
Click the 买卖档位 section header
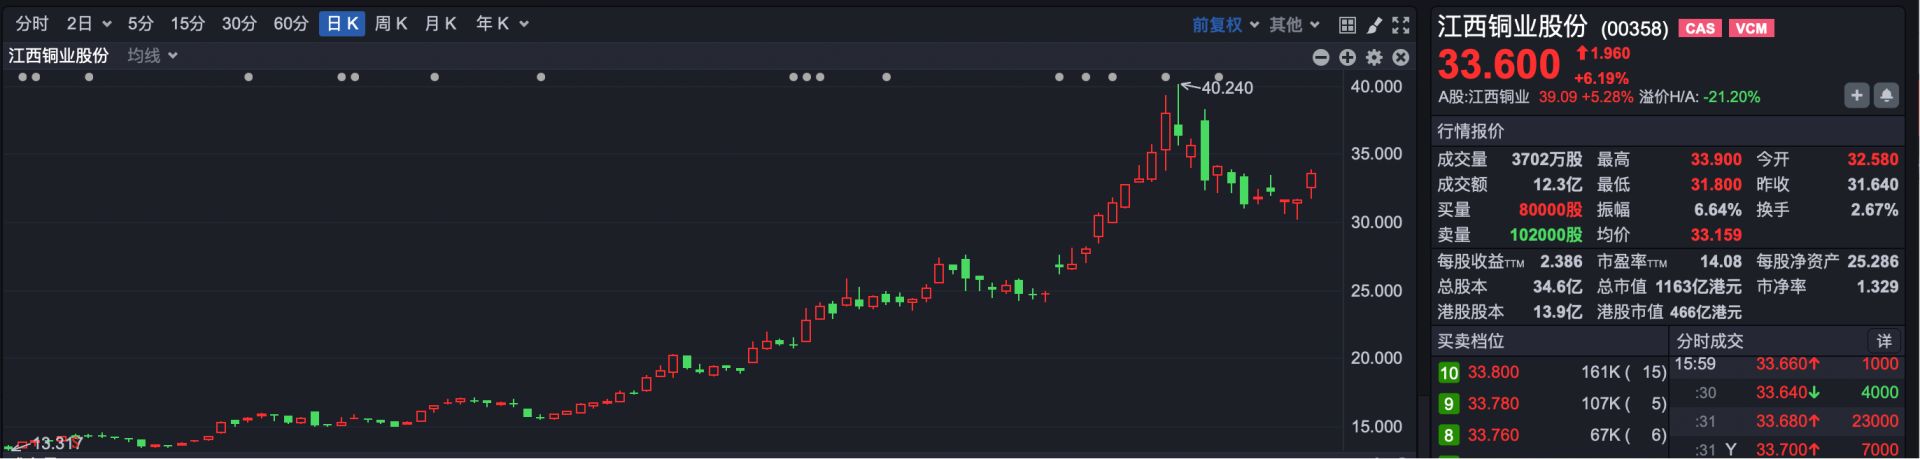click(x=1470, y=341)
